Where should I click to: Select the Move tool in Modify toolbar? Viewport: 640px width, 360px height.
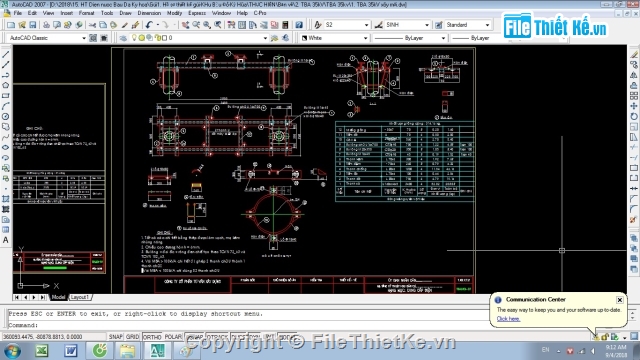[633, 106]
